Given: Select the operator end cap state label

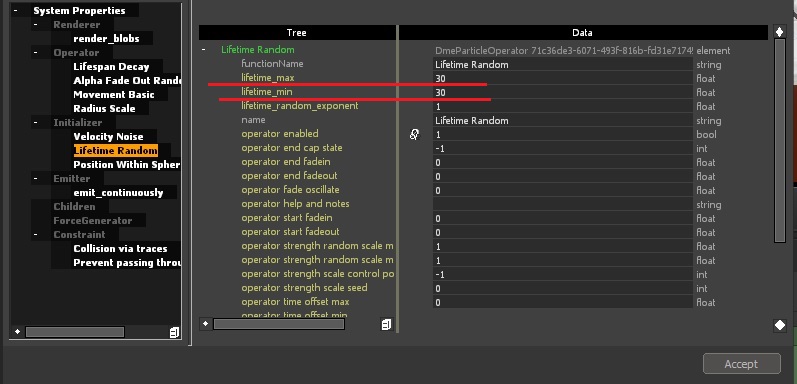Looking at the screenshot, I should [292, 148].
